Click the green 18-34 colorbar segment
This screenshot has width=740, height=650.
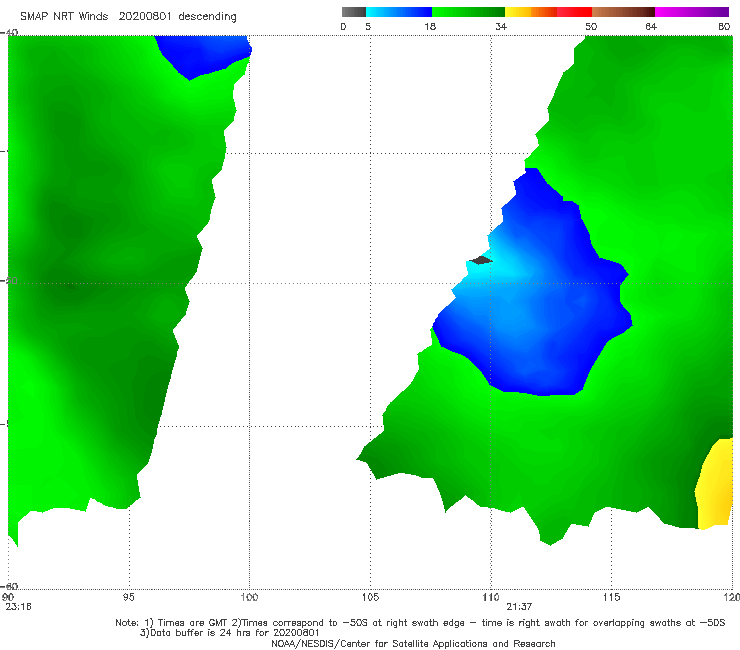click(468, 12)
